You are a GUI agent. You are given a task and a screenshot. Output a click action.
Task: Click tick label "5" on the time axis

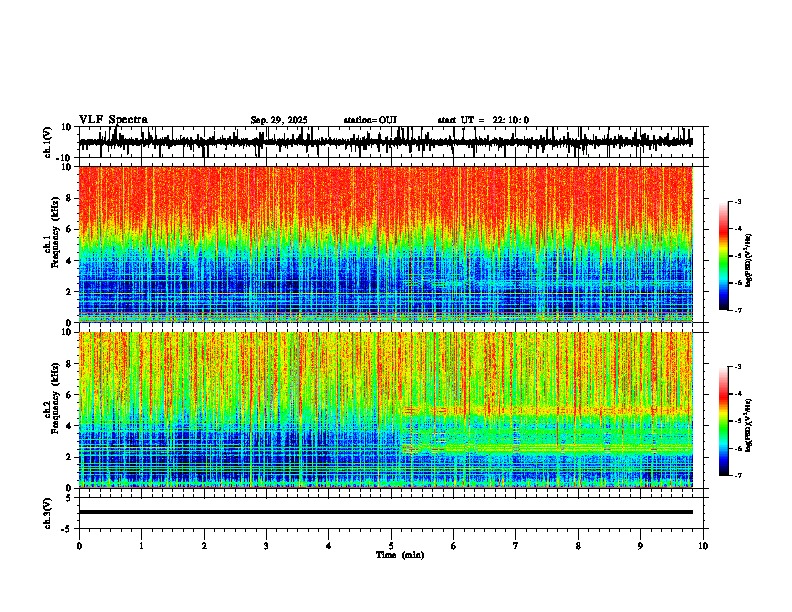tap(391, 546)
